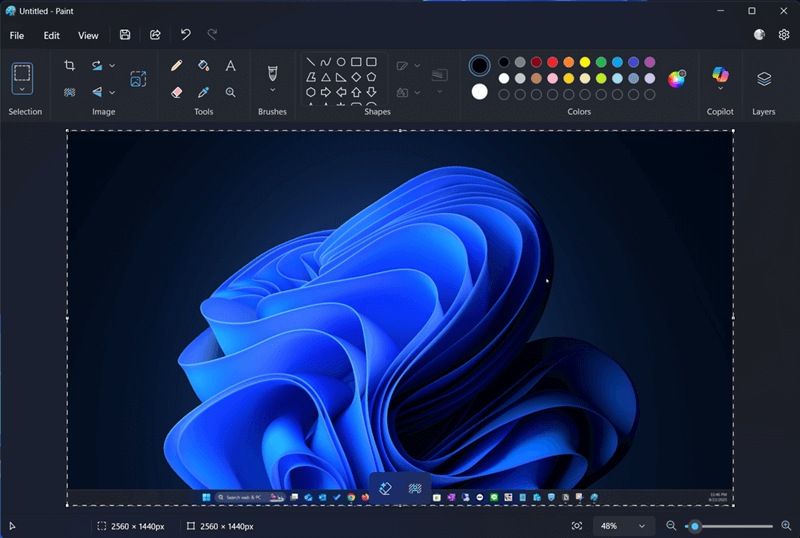The image size is (800, 538).
Task: Choose the Eraser tool
Action: (x=177, y=92)
